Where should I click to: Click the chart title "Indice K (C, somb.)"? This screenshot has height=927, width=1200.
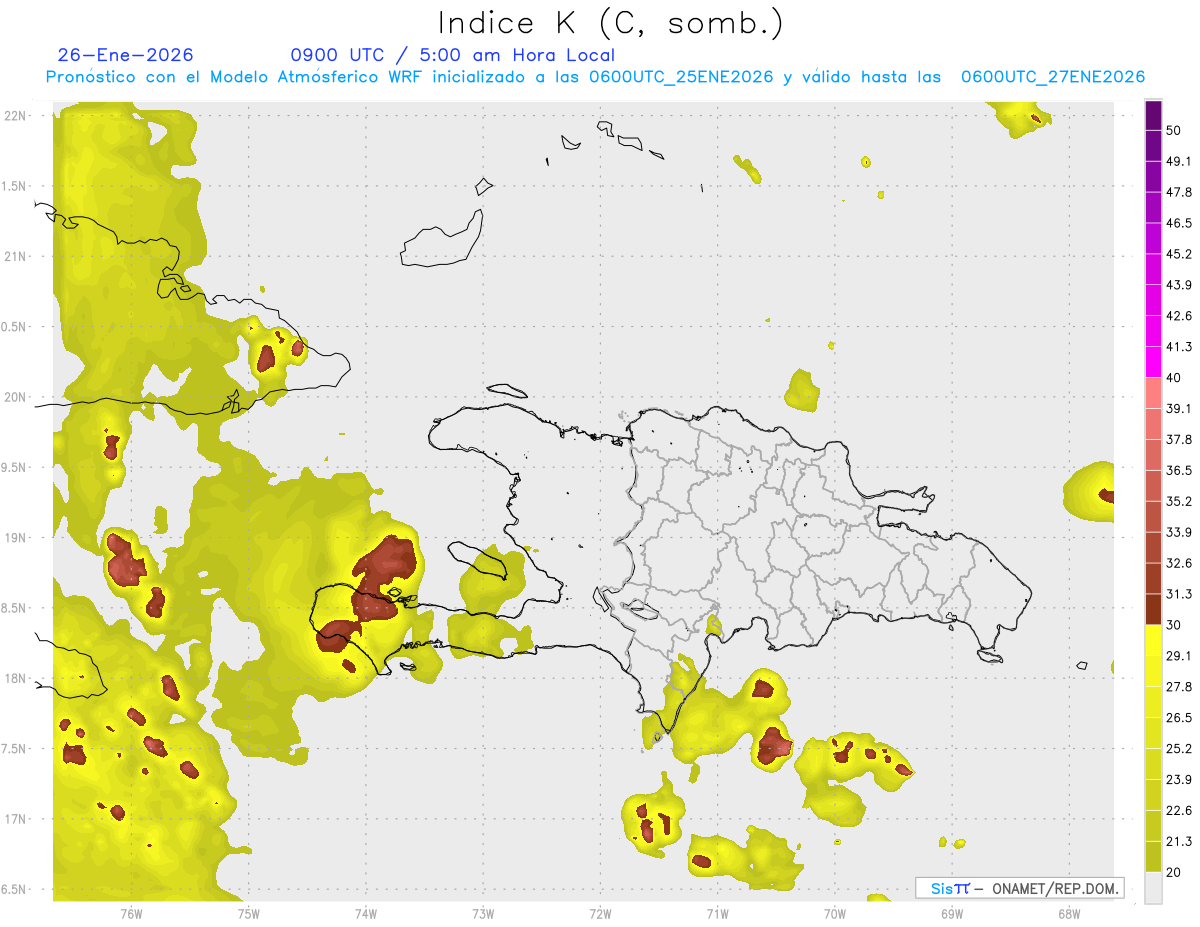pos(611,24)
